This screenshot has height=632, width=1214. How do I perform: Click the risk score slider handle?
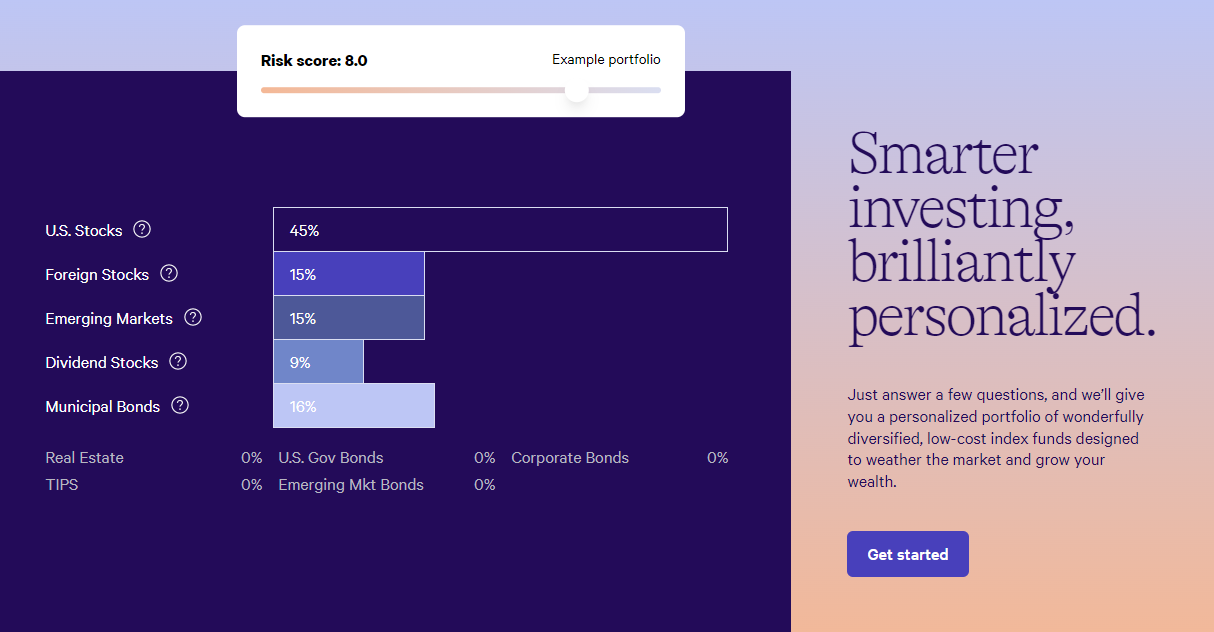[x=577, y=90]
